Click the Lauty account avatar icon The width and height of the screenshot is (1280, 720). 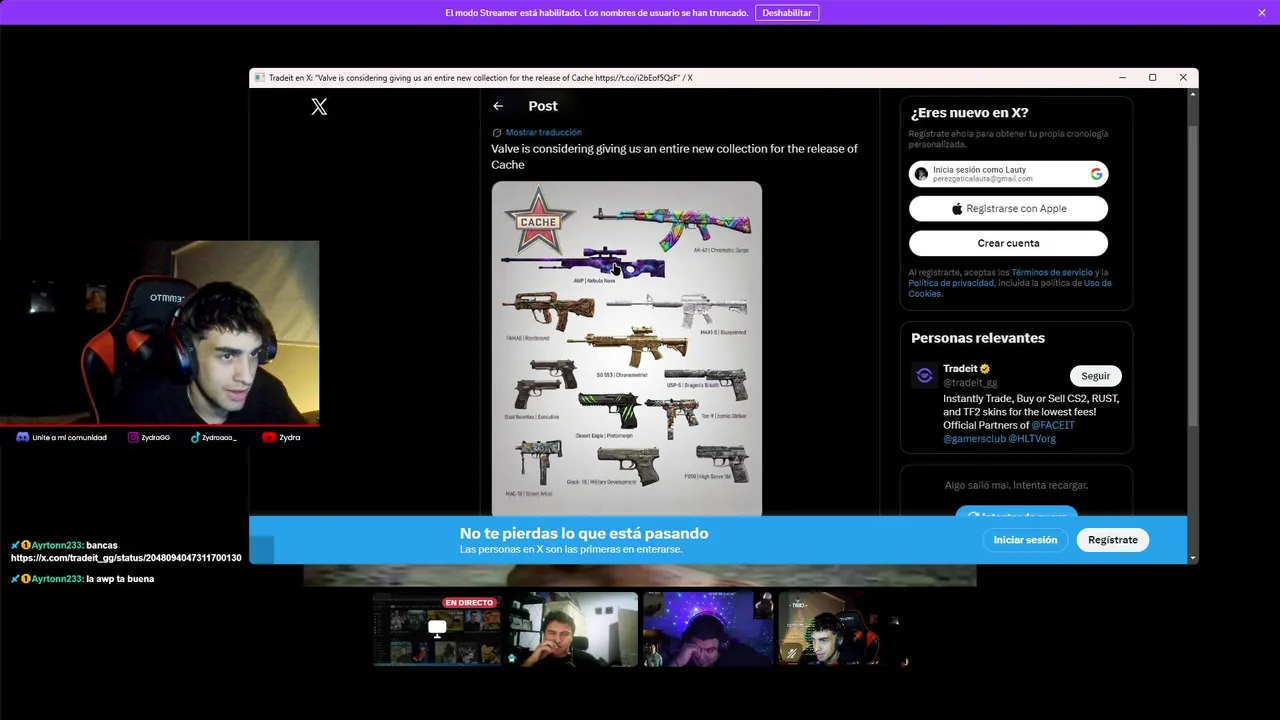[x=921, y=174]
